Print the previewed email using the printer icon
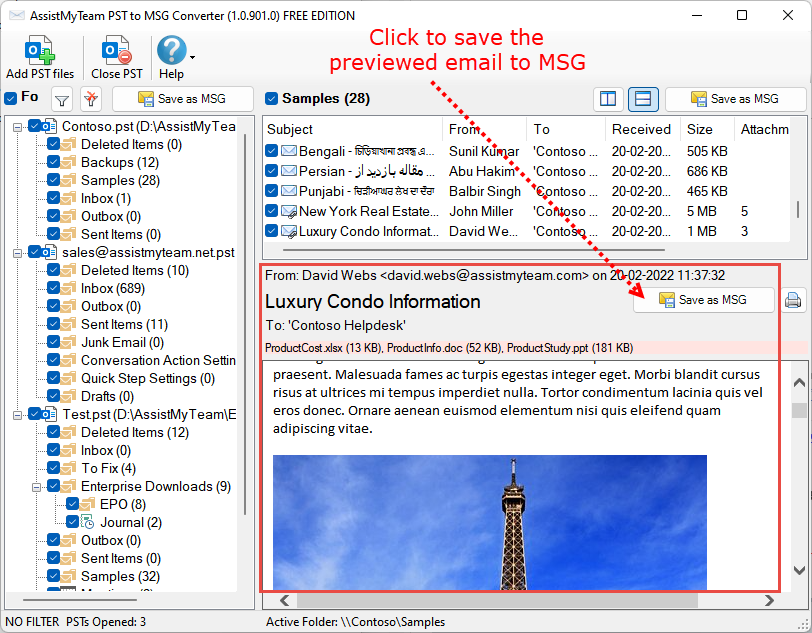The height and width of the screenshot is (633, 812). pos(793,300)
